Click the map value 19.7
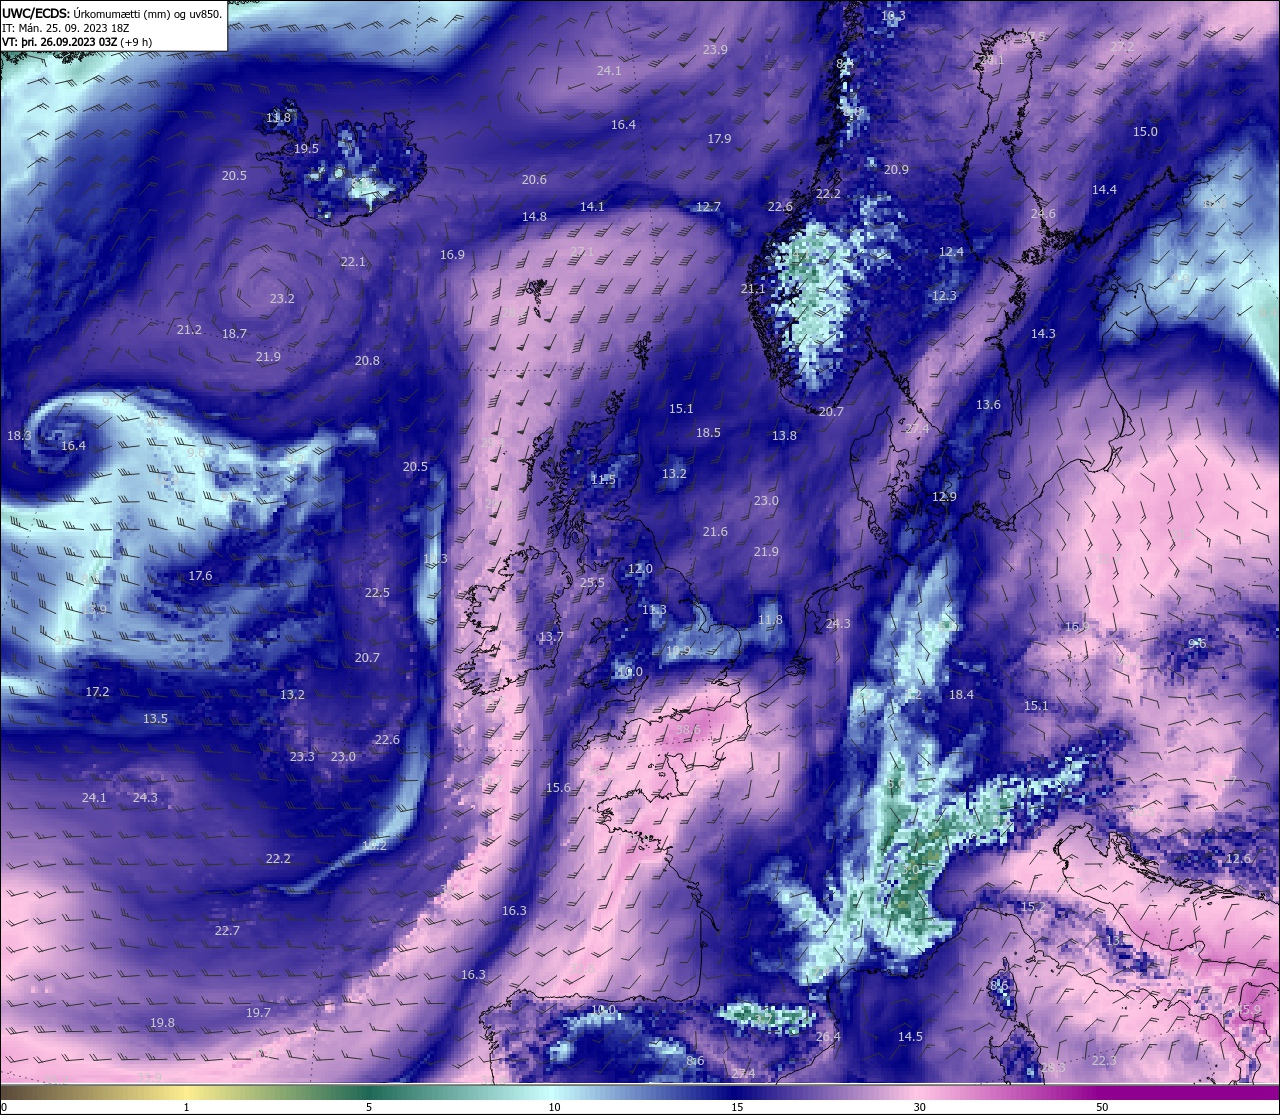This screenshot has height=1115, width=1280. click(258, 1013)
